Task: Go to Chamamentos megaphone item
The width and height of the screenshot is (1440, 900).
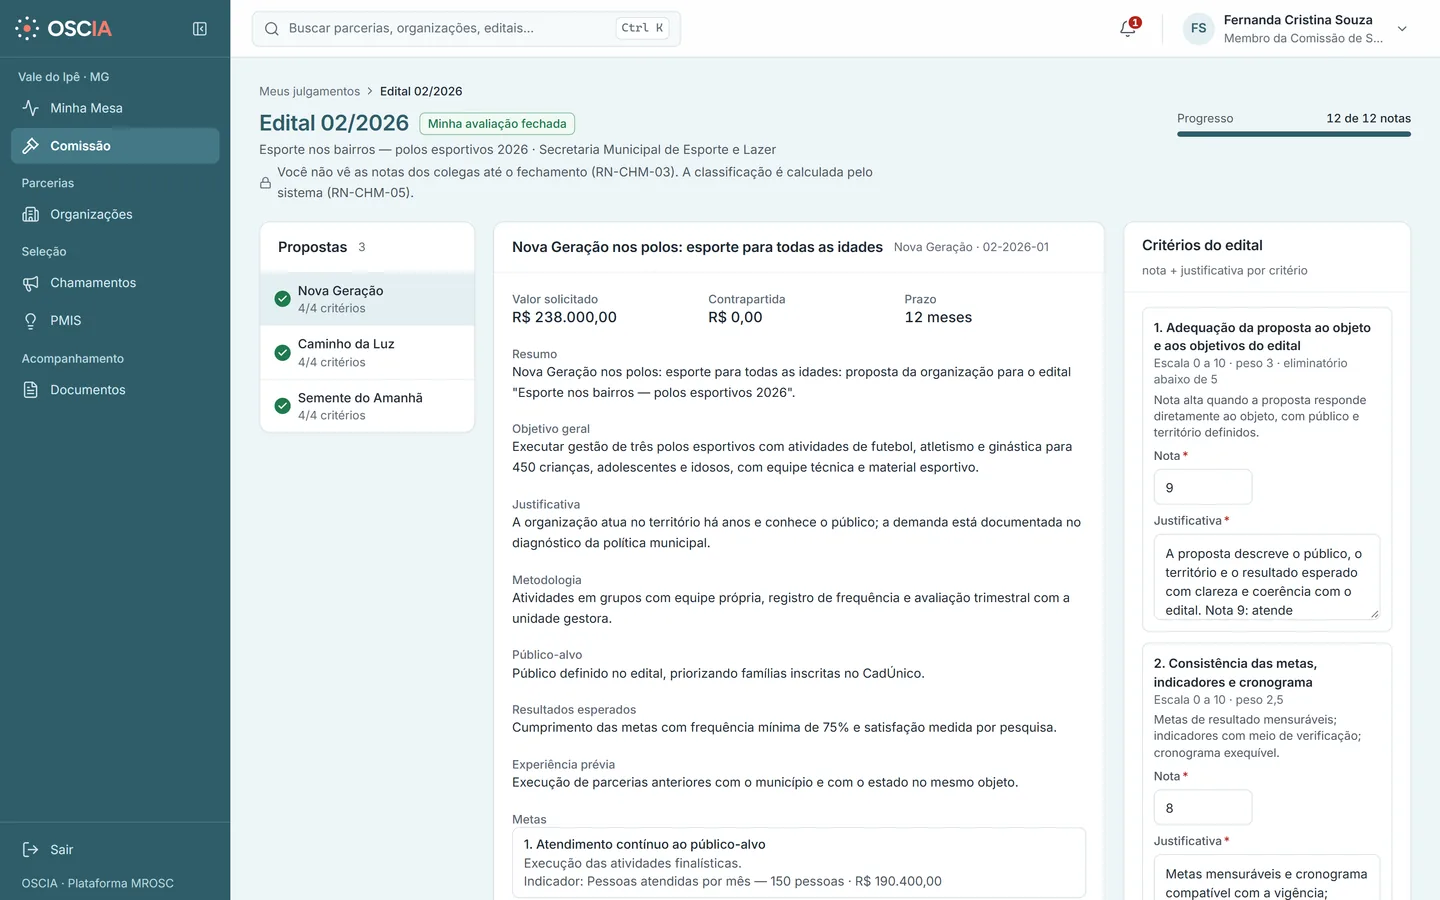Action: click(x=115, y=283)
